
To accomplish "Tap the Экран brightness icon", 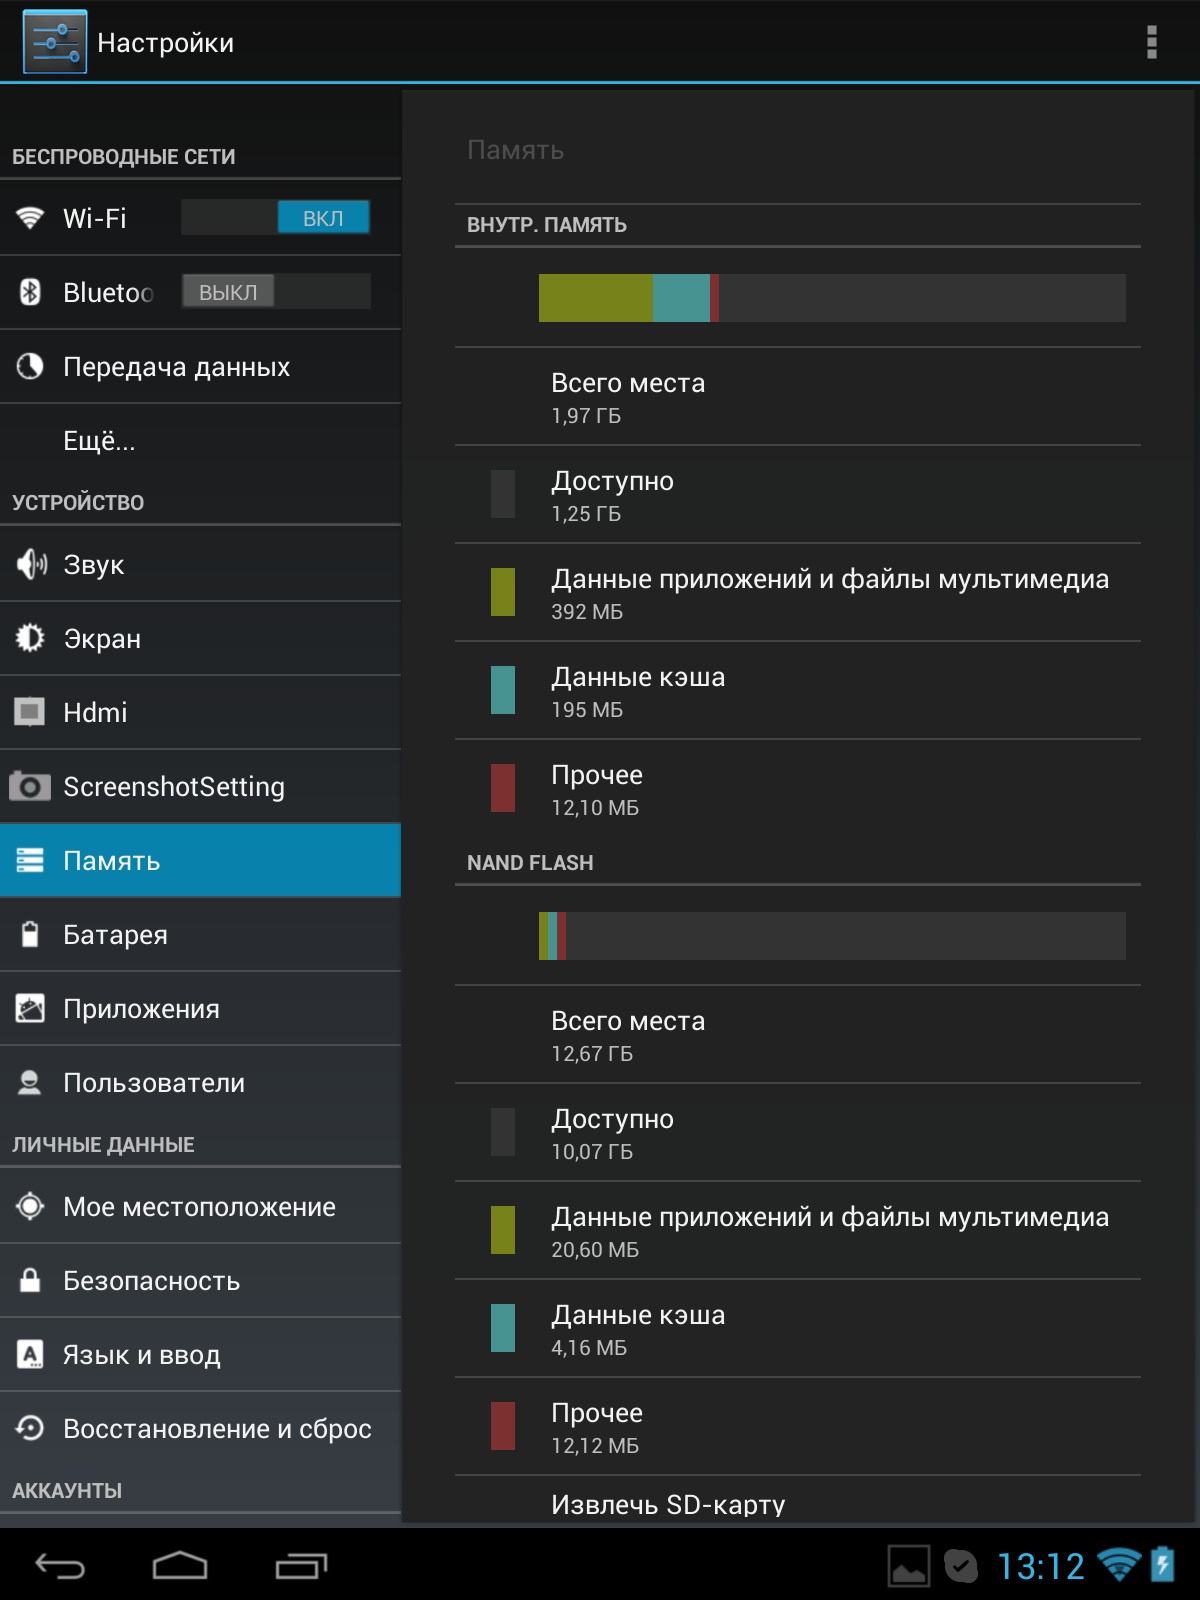I will [x=30, y=639].
